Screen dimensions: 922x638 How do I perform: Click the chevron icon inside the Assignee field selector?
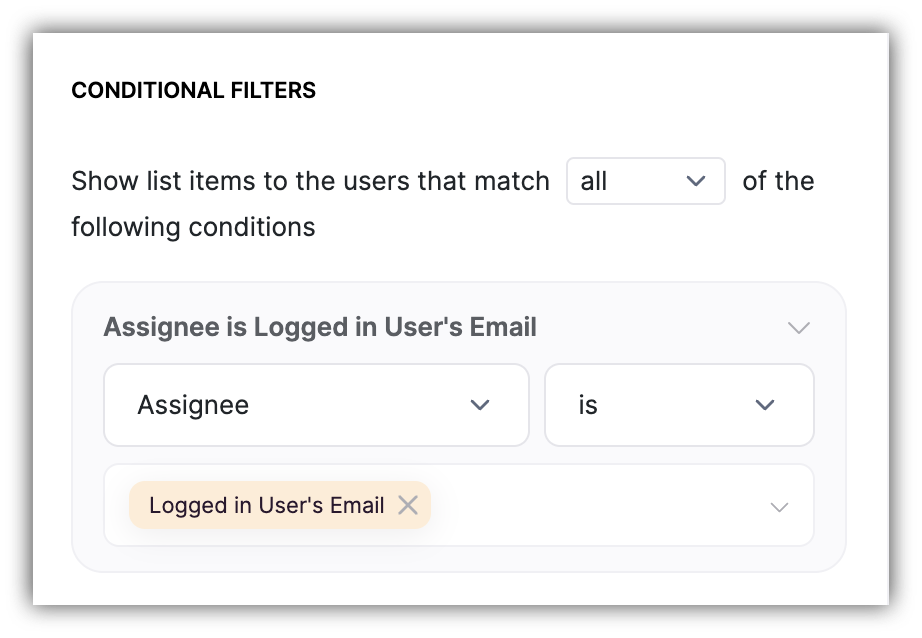481,405
